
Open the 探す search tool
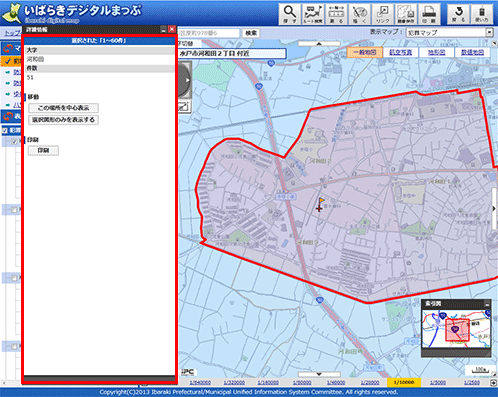pos(290,14)
